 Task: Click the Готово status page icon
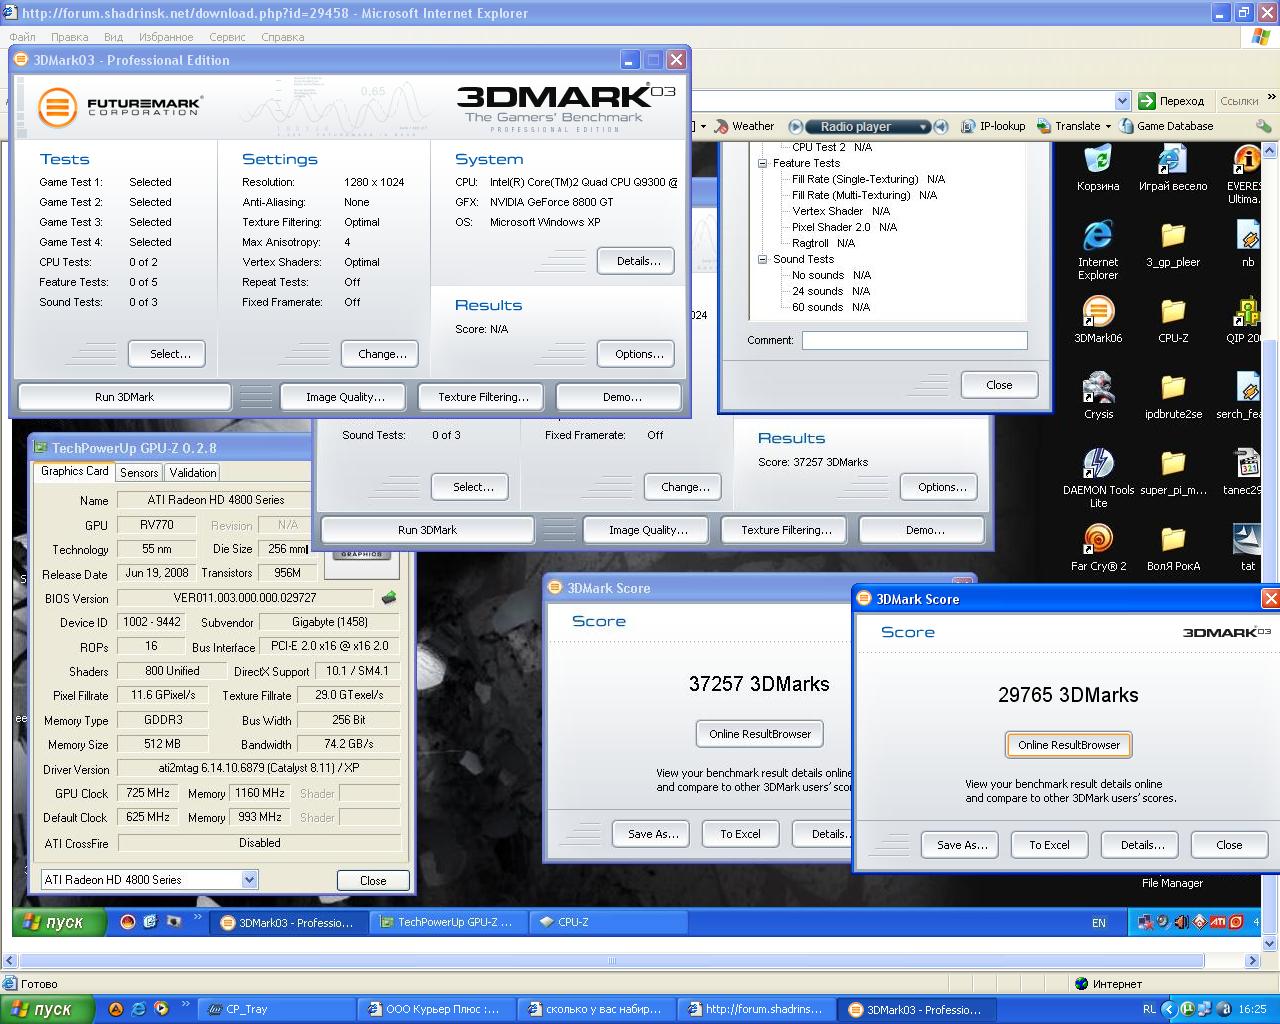[10, 984]
